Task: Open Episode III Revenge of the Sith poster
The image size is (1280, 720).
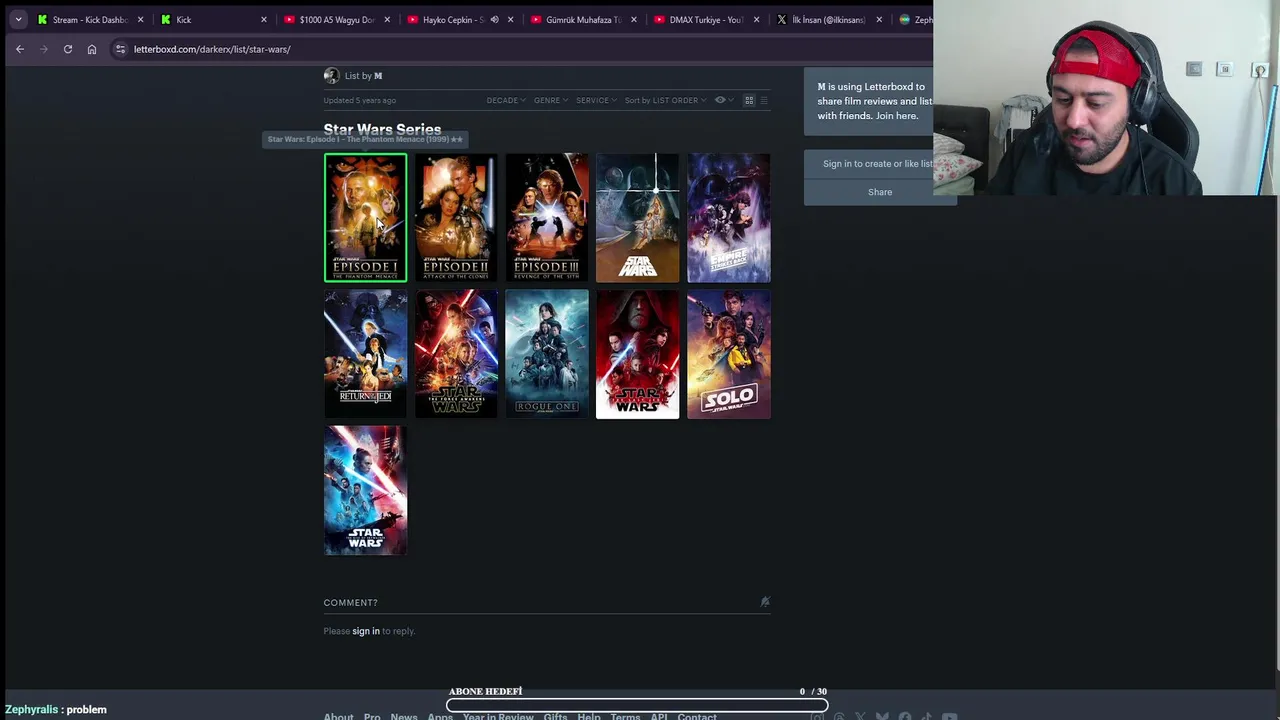Action: [x=547, y=217]
